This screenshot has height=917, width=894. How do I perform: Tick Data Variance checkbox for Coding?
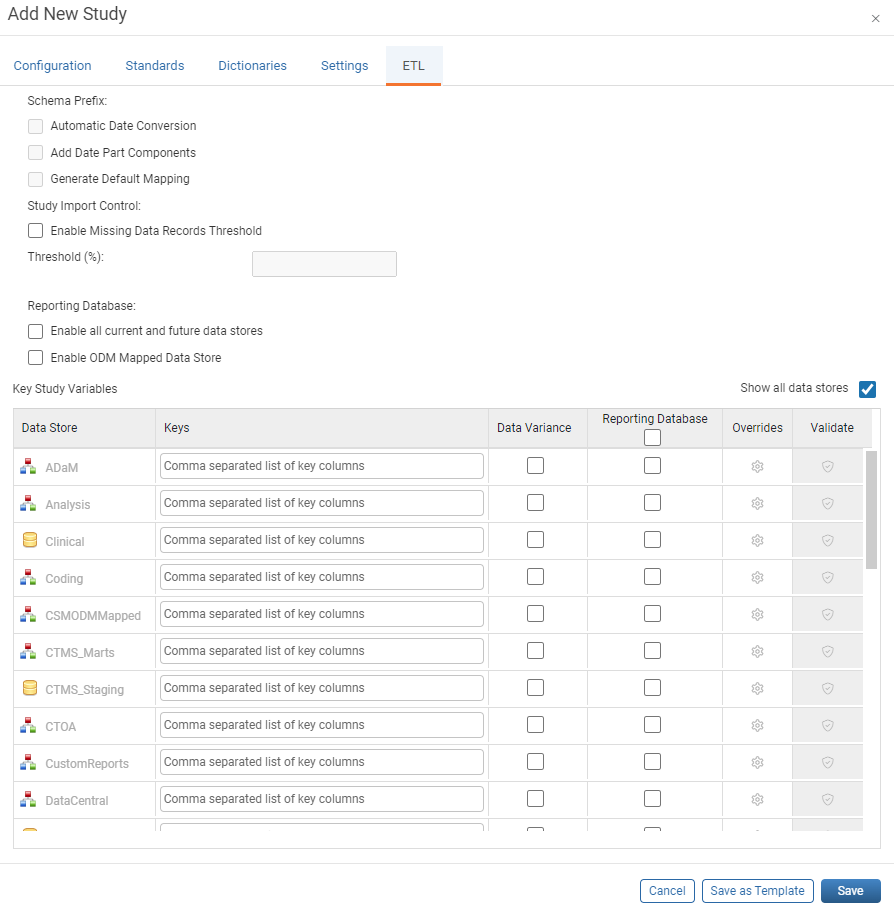click(x=535, y=577)
